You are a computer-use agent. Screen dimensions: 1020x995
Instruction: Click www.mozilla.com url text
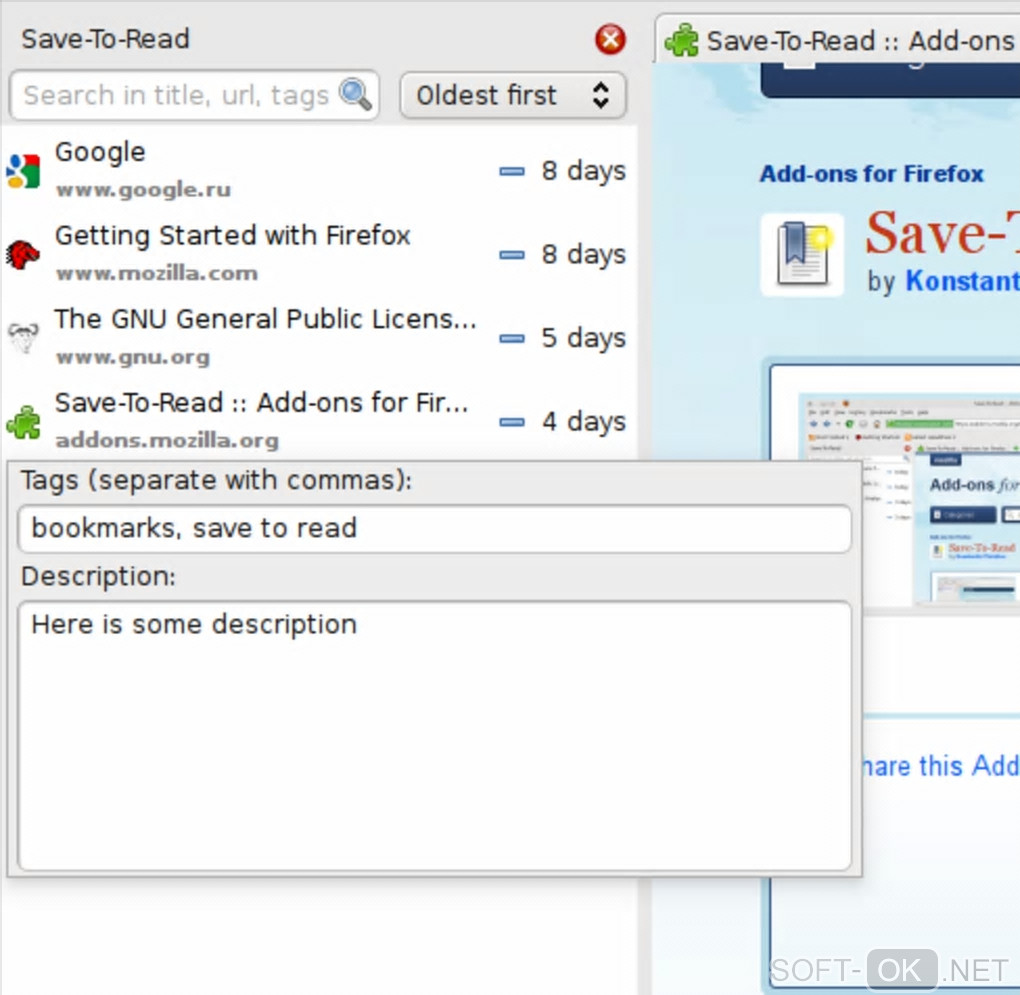(x=157, y=273)
